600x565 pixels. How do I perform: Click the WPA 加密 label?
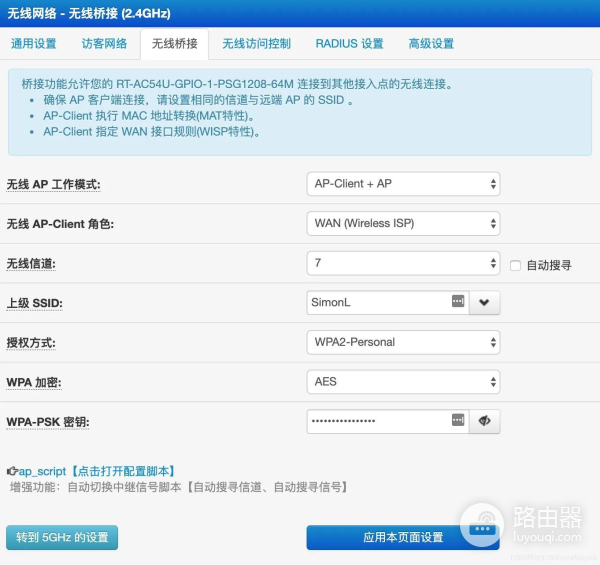(x=34, y=383)
